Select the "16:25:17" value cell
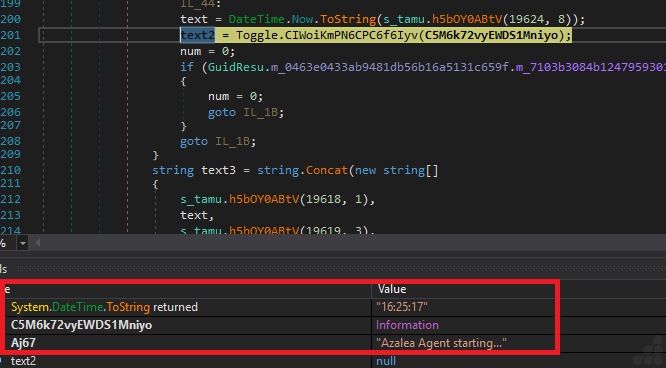Screen dimensions: 666x368 [x=402, y=307]
